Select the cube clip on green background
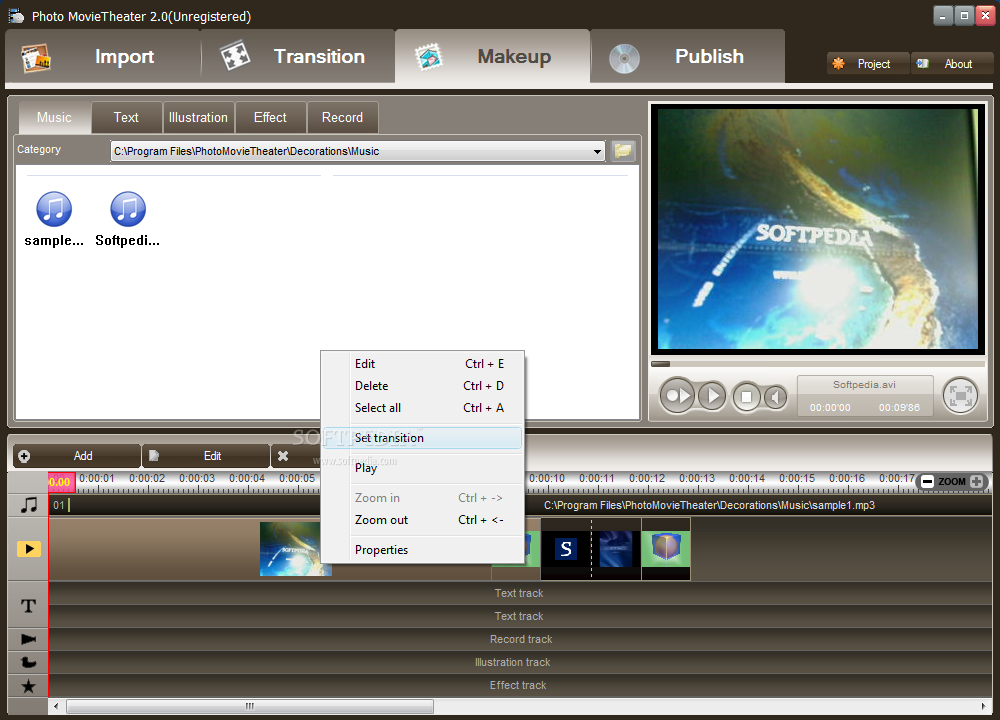This screenshot has width=1000, height=720. pos(666,548)
